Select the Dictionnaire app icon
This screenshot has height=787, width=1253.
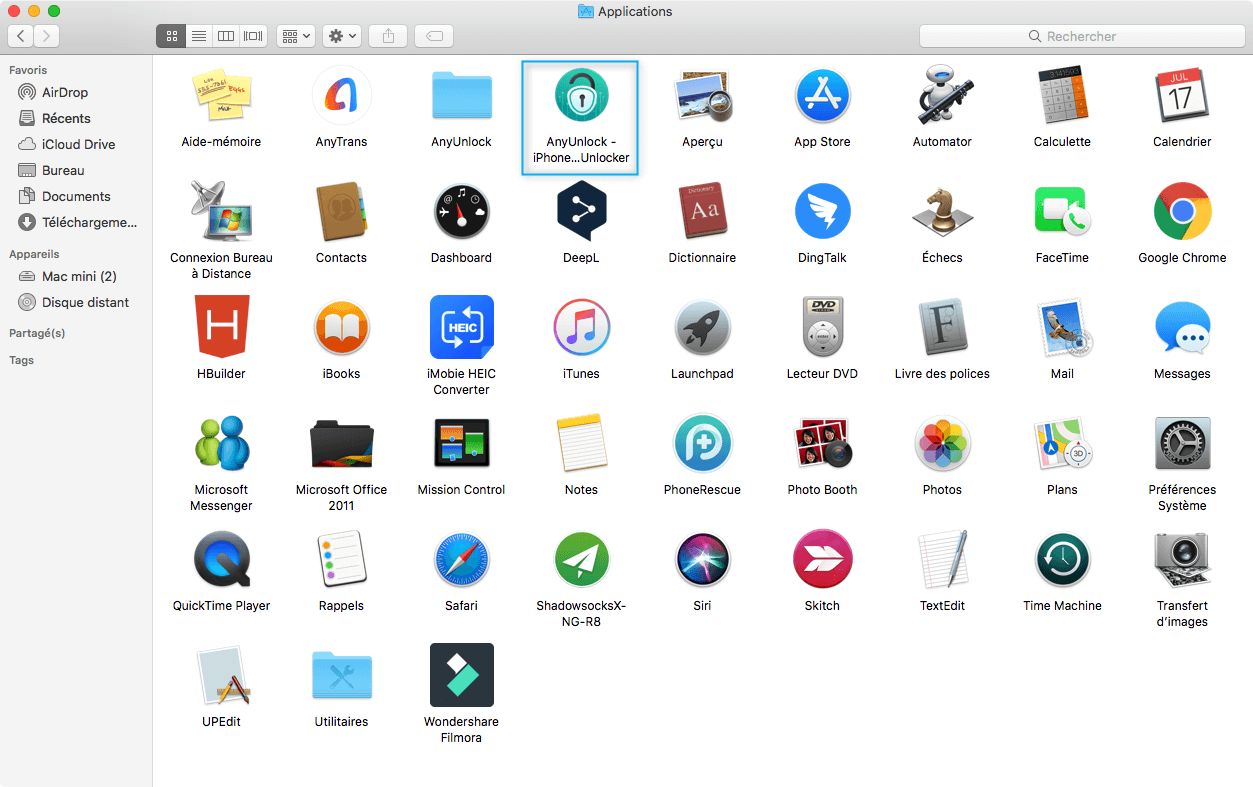[702, 211]
